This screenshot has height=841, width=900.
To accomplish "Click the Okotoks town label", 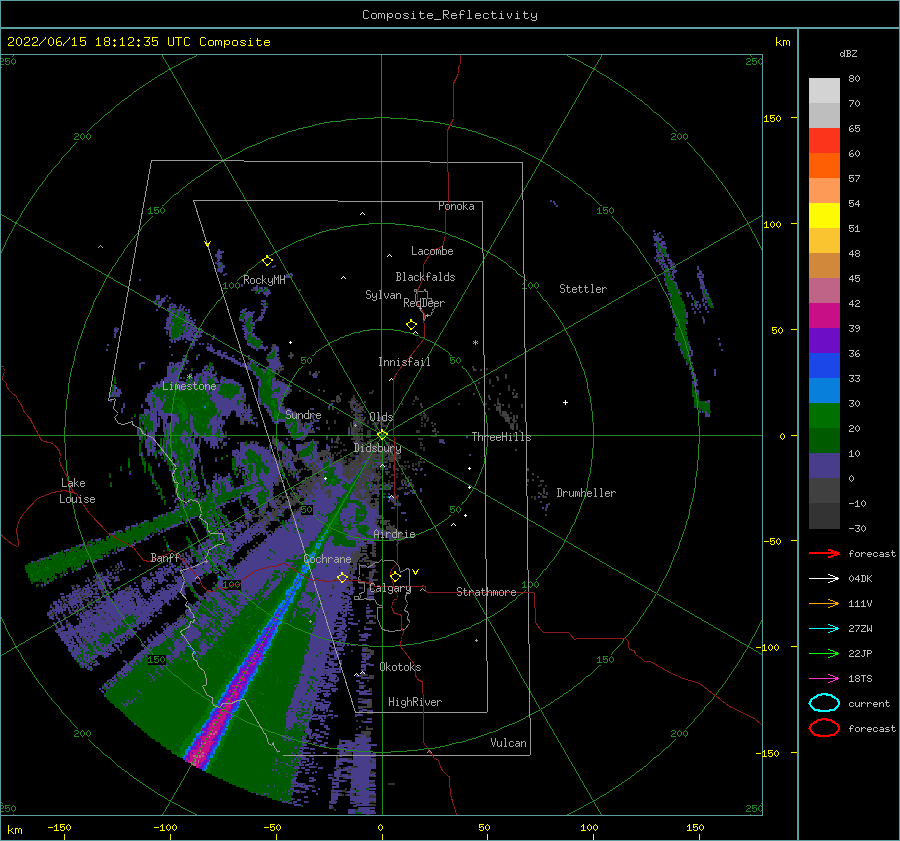I will point(400,667).
